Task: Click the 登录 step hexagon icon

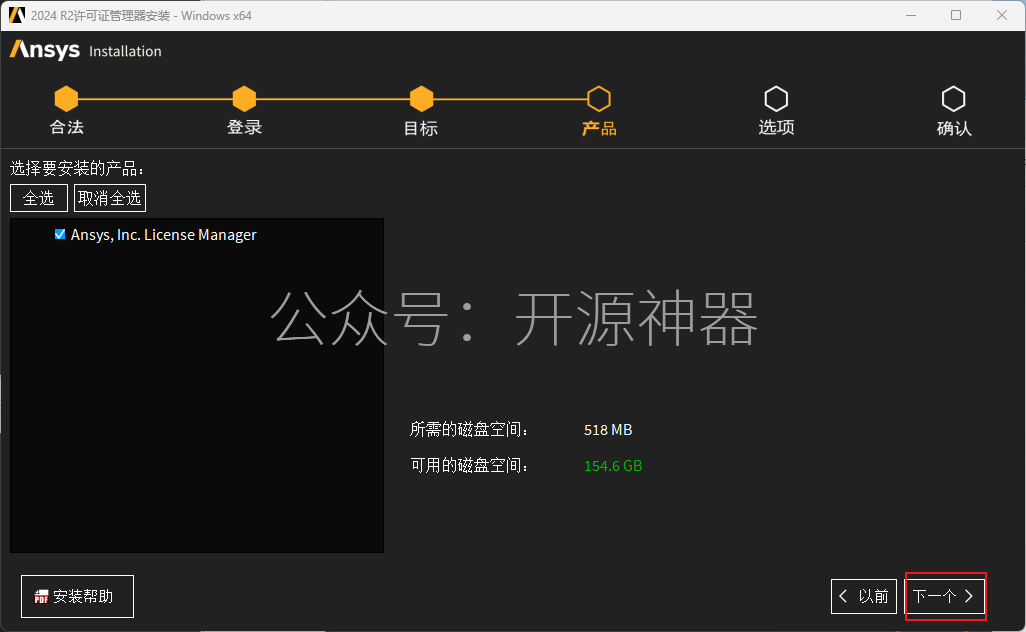Action: pyautogui.click(x=244, y=99)
